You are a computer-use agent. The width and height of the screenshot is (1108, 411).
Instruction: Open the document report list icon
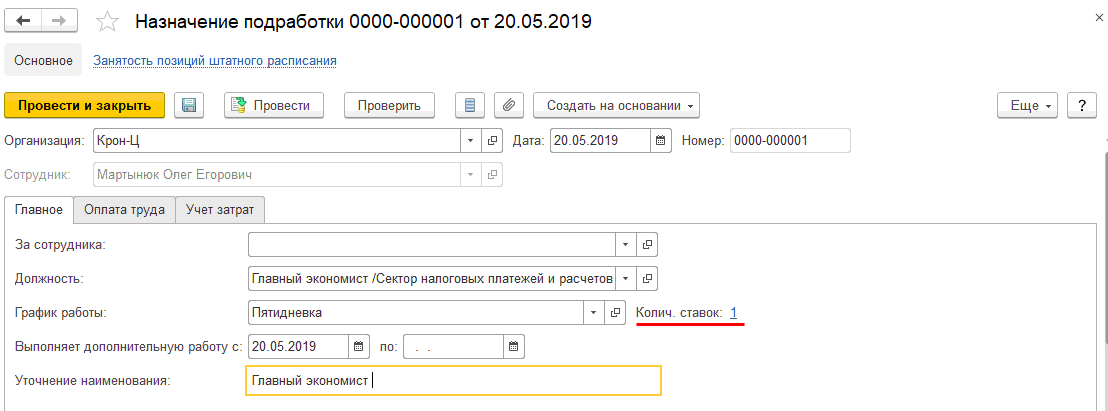[469, 105]
